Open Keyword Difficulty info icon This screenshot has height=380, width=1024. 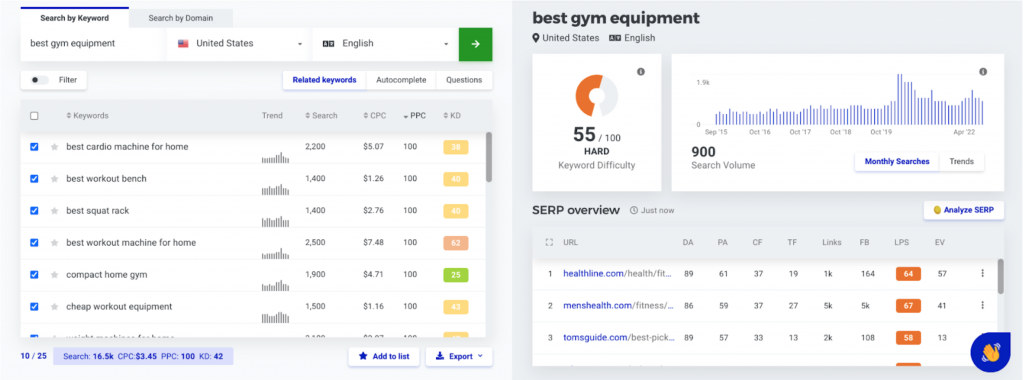click(x=641, y=72)
